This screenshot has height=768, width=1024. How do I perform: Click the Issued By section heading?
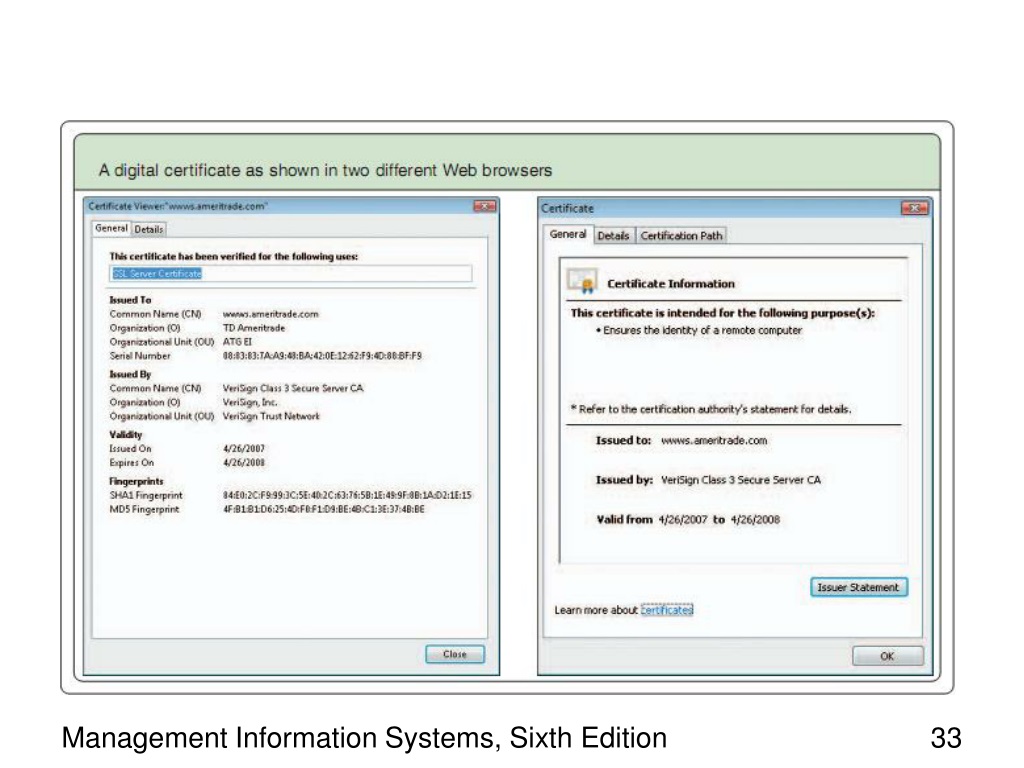130,374
